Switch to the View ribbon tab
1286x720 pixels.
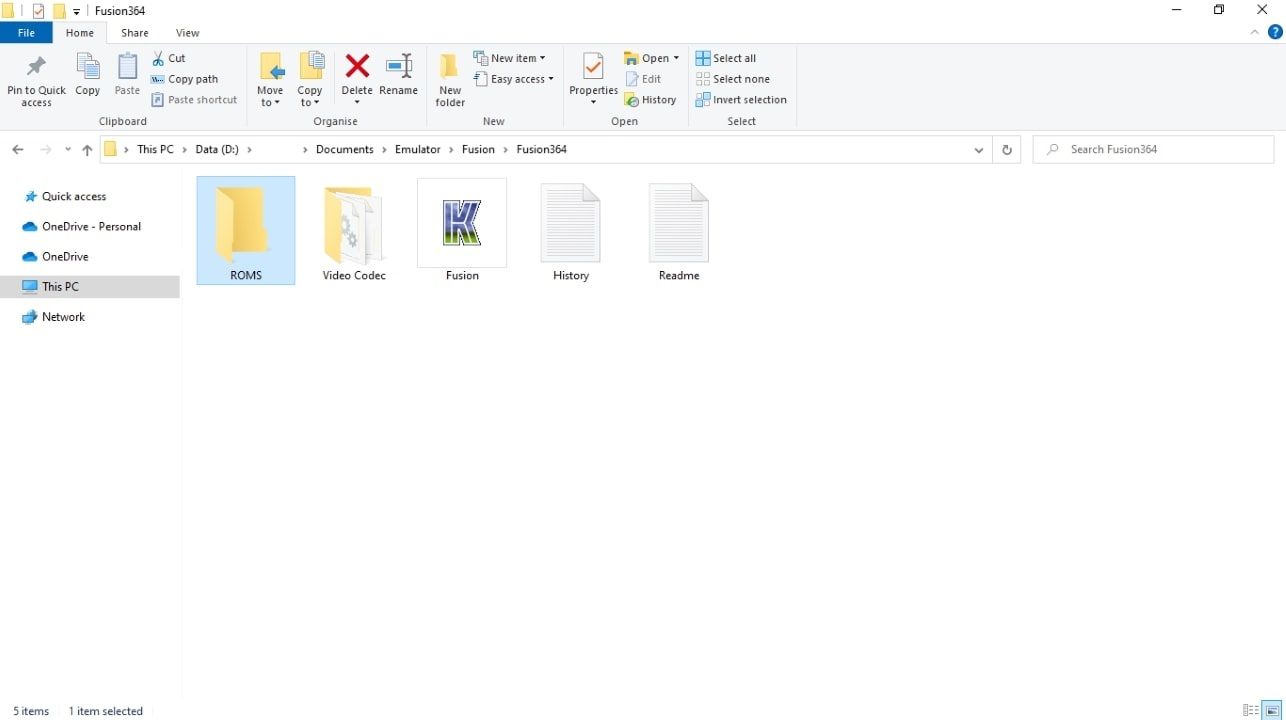pyautogui.click(x=187, y=33)
